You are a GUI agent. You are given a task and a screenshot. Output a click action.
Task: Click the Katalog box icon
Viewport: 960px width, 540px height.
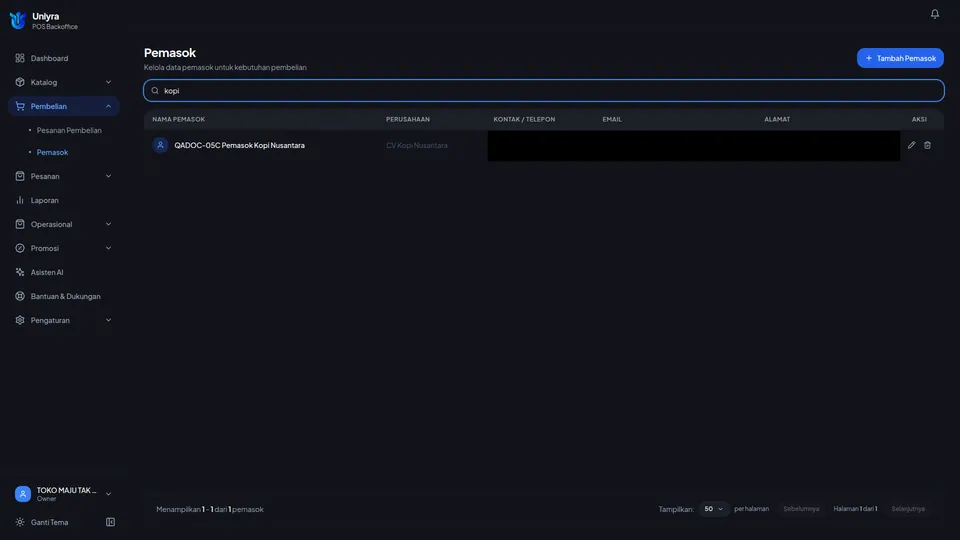pyautogui.click(x=20, y=82)
